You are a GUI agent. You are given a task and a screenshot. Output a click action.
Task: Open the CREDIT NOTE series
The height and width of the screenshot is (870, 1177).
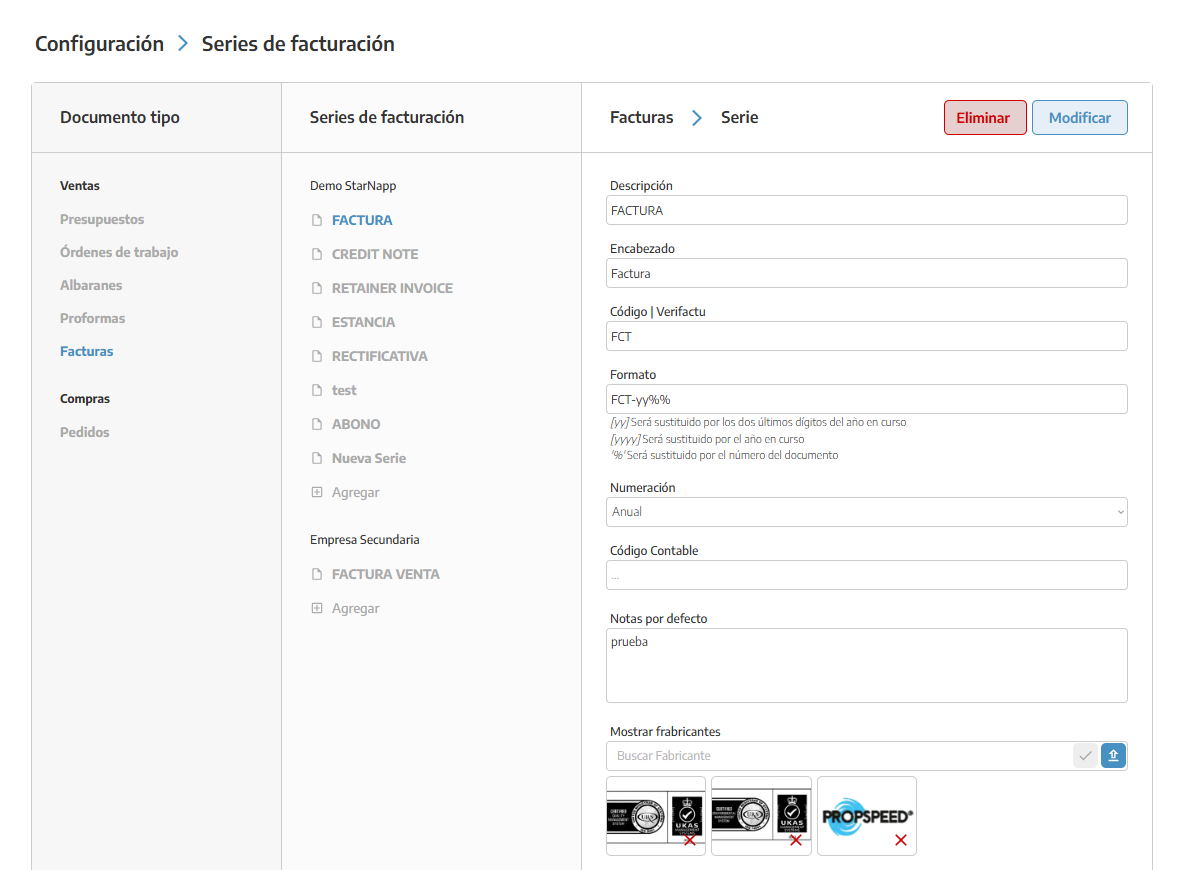click(375, 254)
